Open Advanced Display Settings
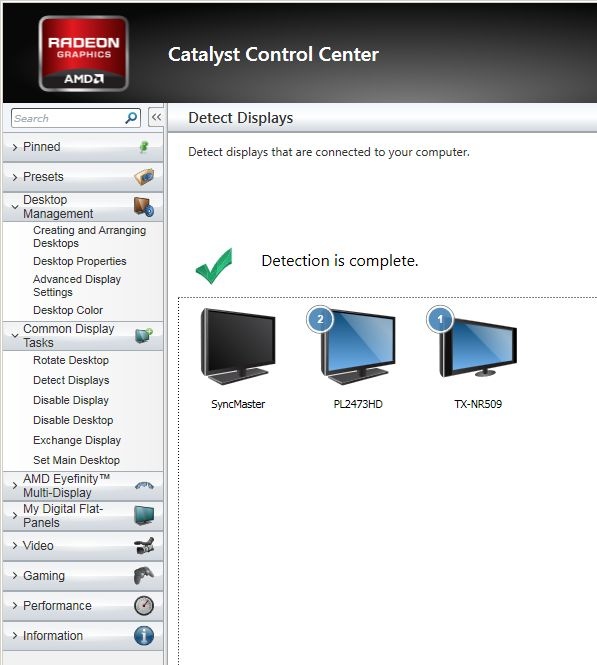597x665 pixels. [x=77, y=285]
